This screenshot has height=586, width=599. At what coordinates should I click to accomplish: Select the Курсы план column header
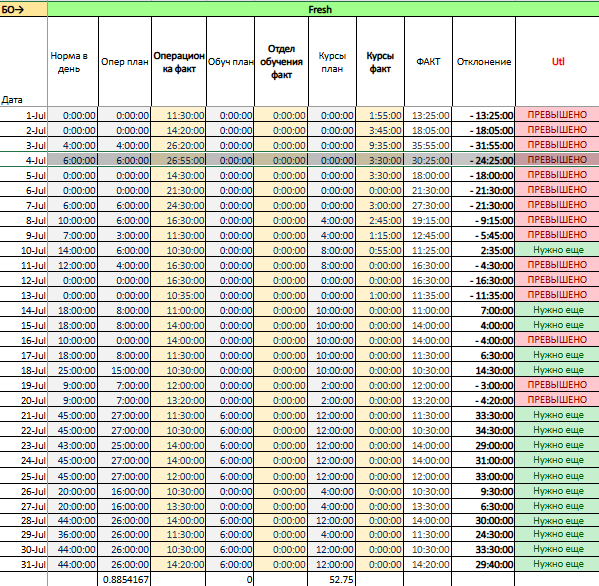point(332,62)
